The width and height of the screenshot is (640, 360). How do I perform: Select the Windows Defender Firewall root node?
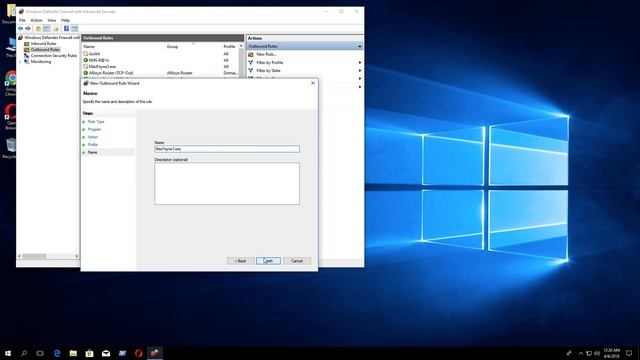click(51, 38)
